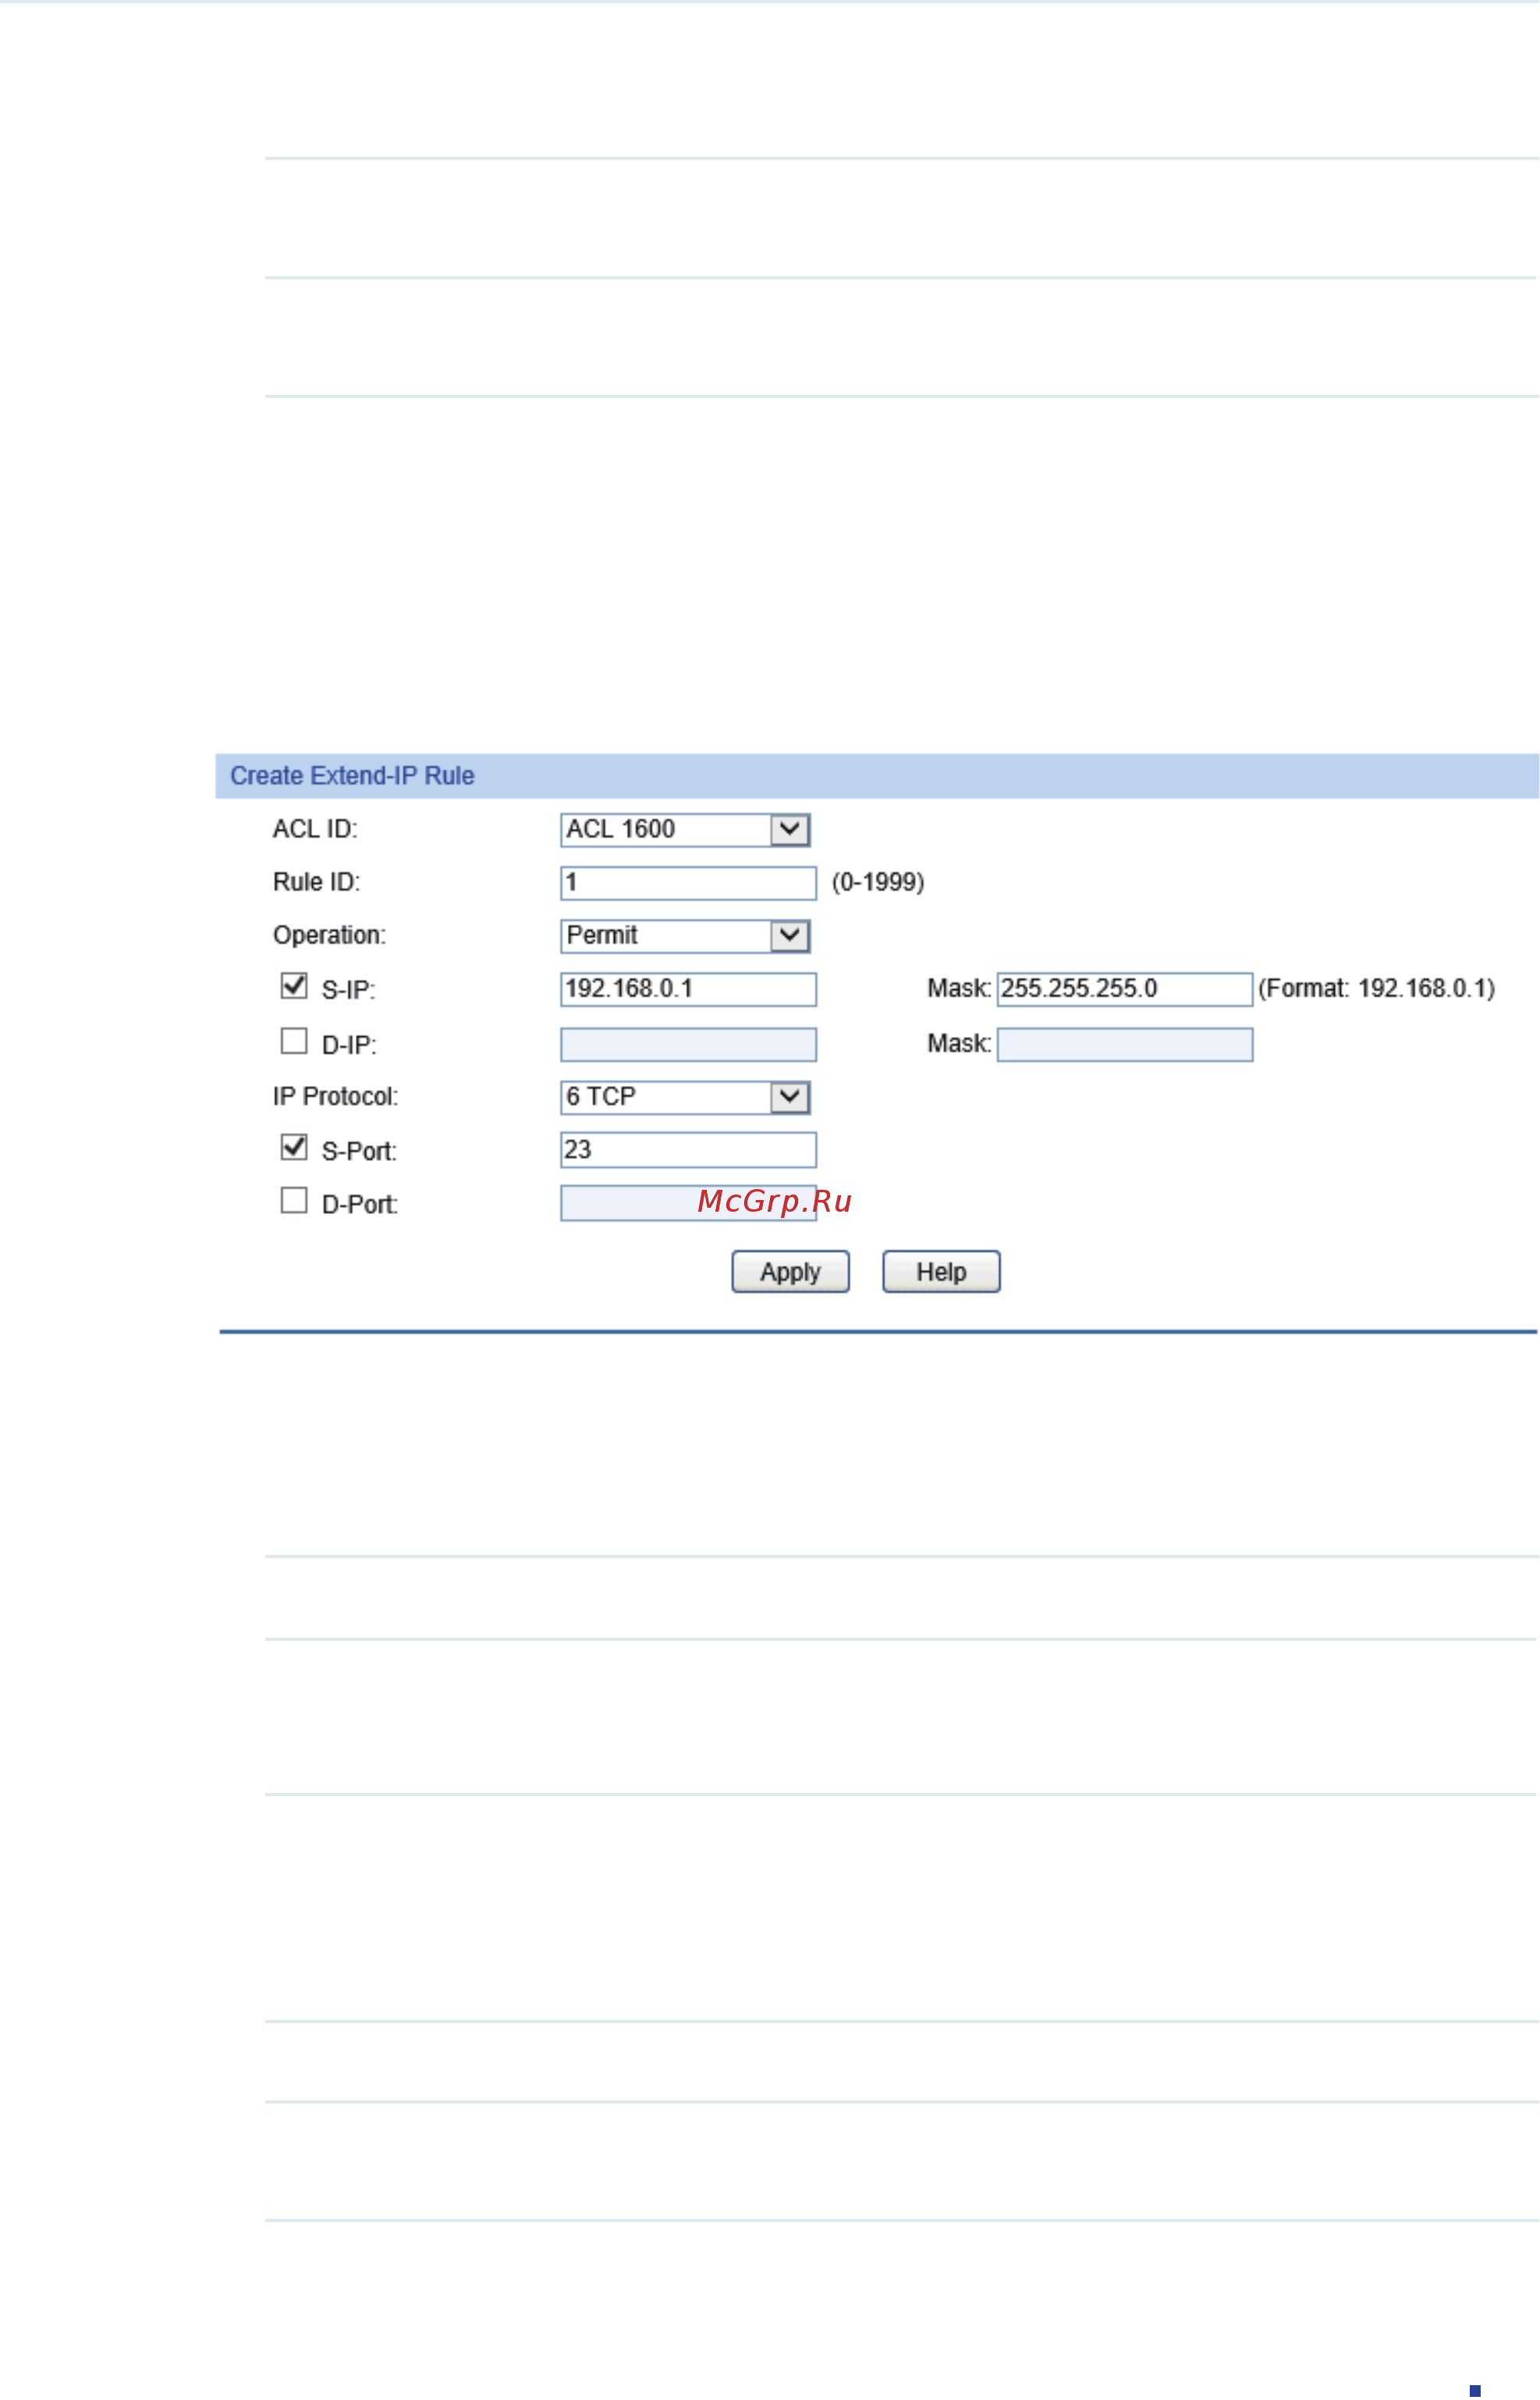The width and height of the screenshot is (1540, 2400).
Task: Click the Operation: label
Action: point(329,936)
